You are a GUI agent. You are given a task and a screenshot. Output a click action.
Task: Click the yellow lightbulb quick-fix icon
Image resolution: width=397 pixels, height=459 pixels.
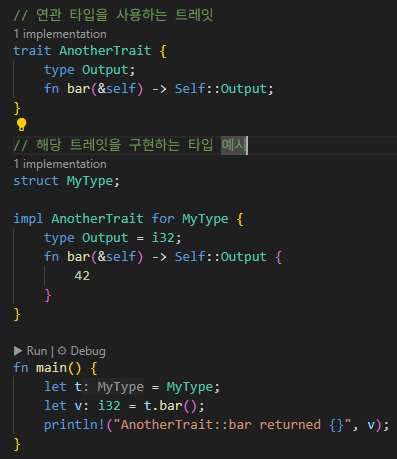(21, 125)
